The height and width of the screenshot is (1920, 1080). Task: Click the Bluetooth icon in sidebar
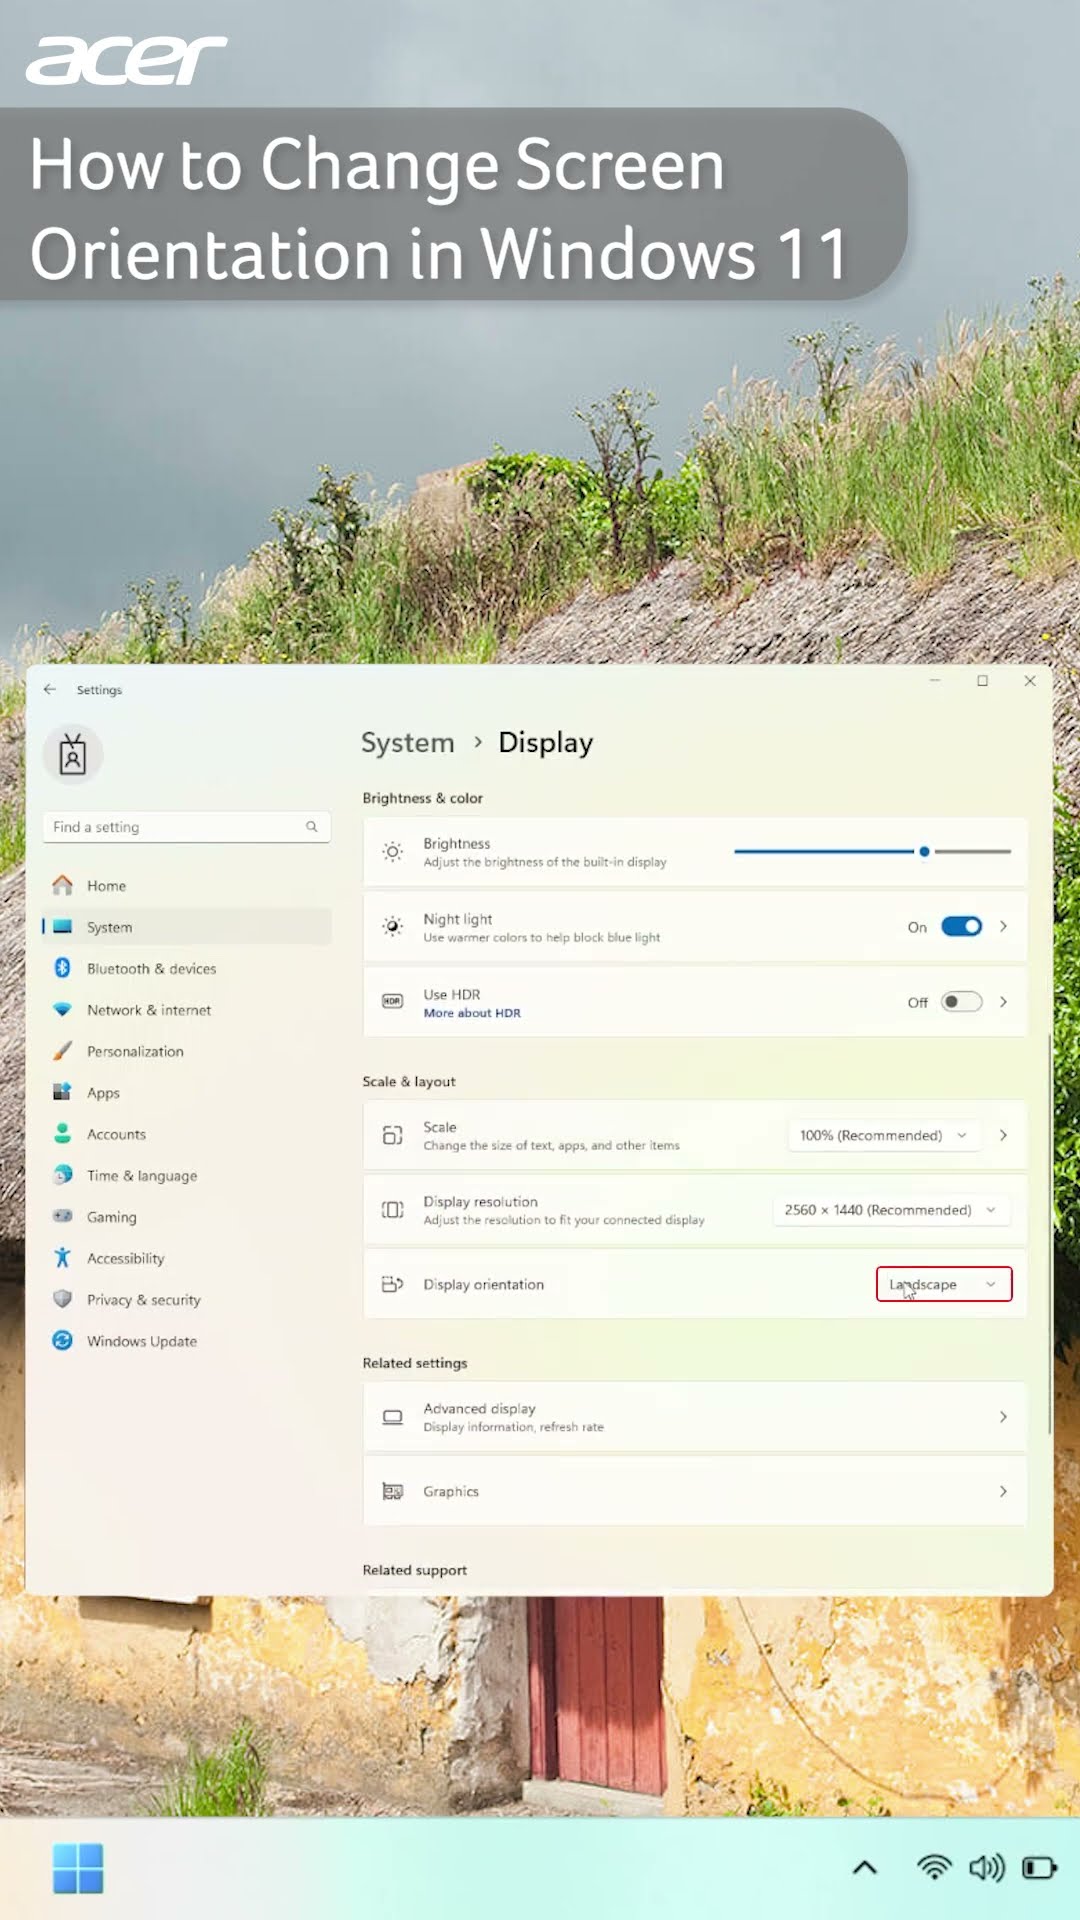(62, 968)
